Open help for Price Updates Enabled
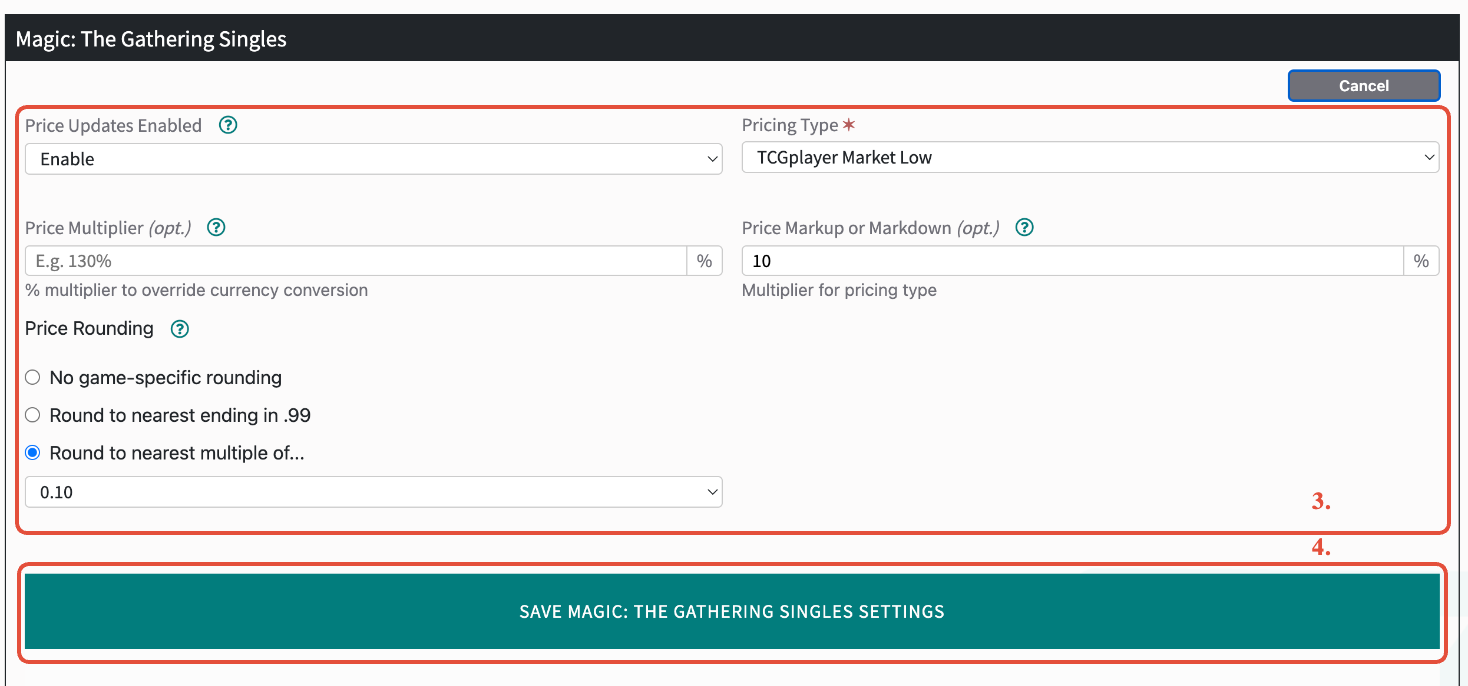The image size is (1468, 686). [228, 125]
